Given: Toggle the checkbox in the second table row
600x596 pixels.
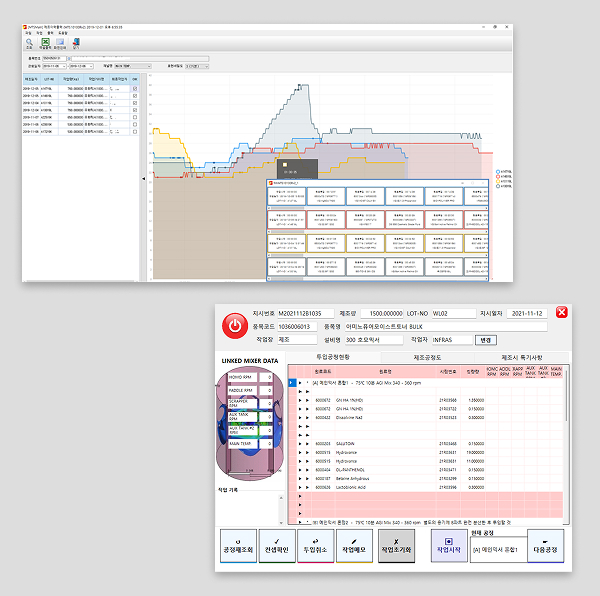Looking at the screenshot, I should pos(135,97).
